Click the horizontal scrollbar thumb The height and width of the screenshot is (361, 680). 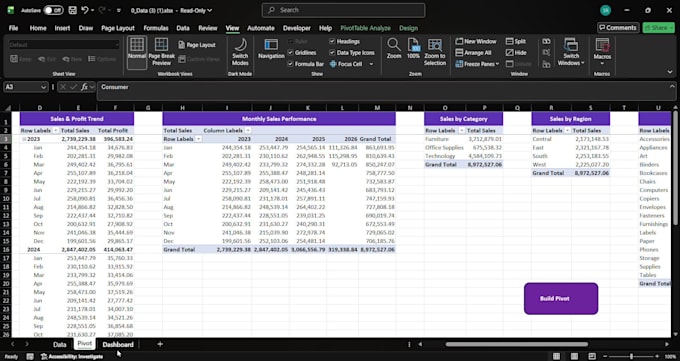pyautogui.click(x=517, y=345)
